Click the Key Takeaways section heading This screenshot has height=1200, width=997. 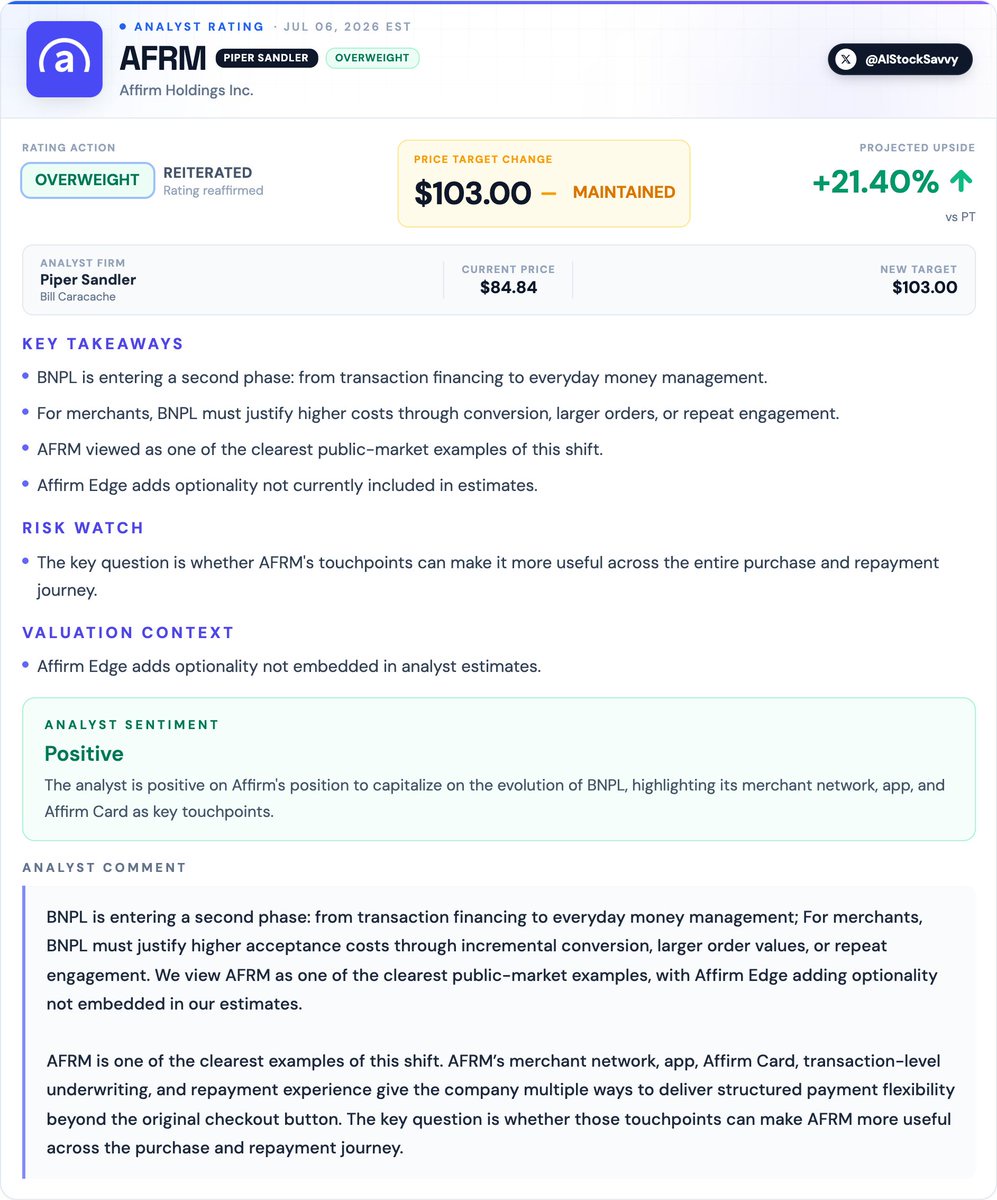[103, 344]
